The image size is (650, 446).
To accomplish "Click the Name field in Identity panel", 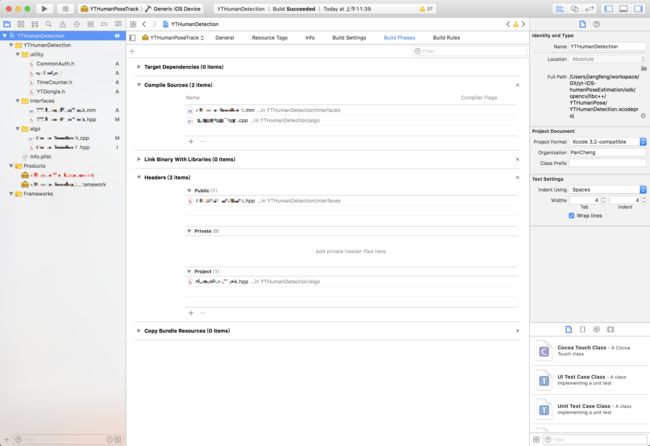I will 607,46.
